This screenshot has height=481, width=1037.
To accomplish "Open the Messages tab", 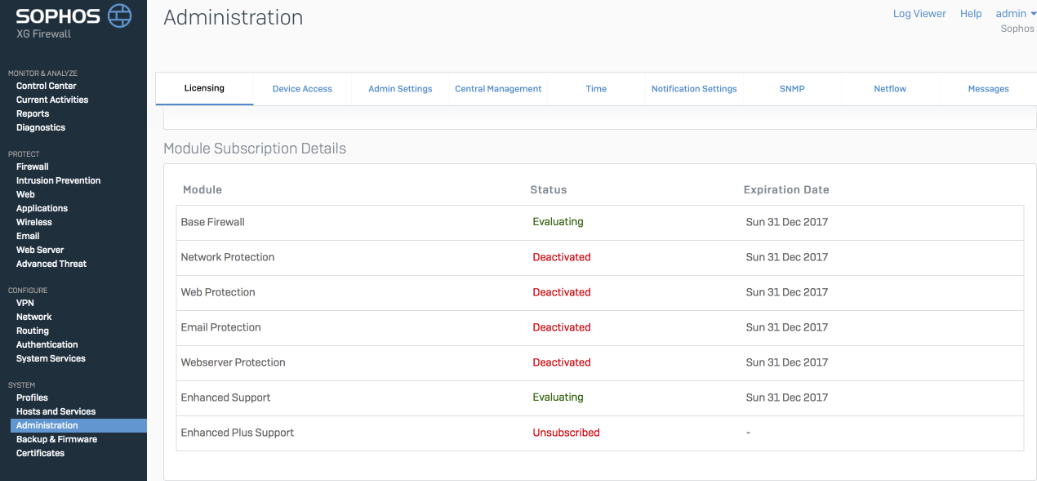I will 988,89.
